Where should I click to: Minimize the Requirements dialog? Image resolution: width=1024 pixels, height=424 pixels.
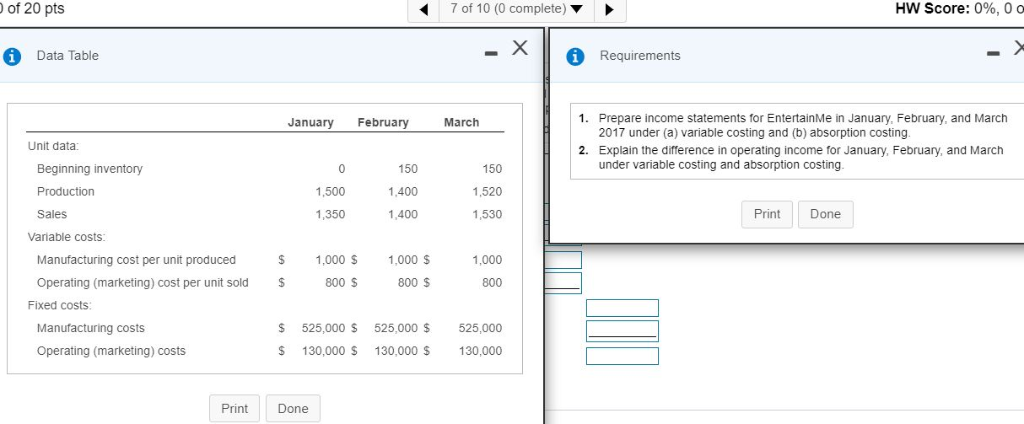click(x=993, y=55)
